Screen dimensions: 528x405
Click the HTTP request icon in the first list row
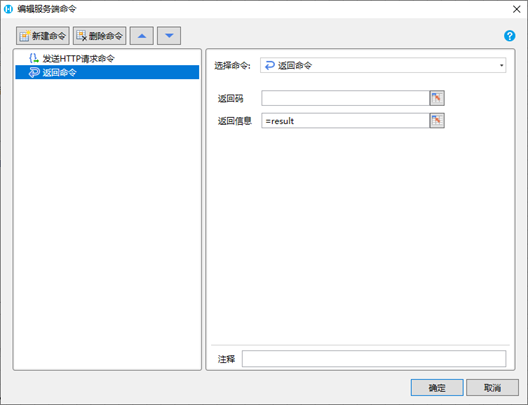click(34, 58)
